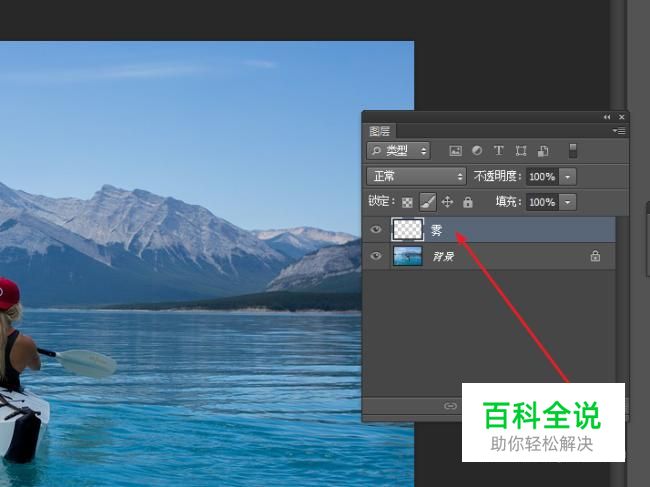Open the 不透明度 opacity slider arrow

(568, 177)
